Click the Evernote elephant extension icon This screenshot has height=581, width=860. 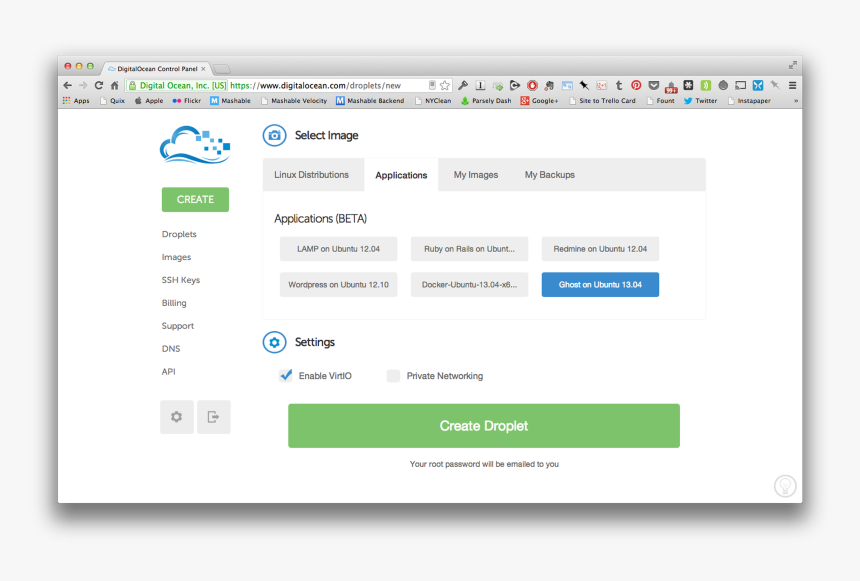[x=549, y=85]
